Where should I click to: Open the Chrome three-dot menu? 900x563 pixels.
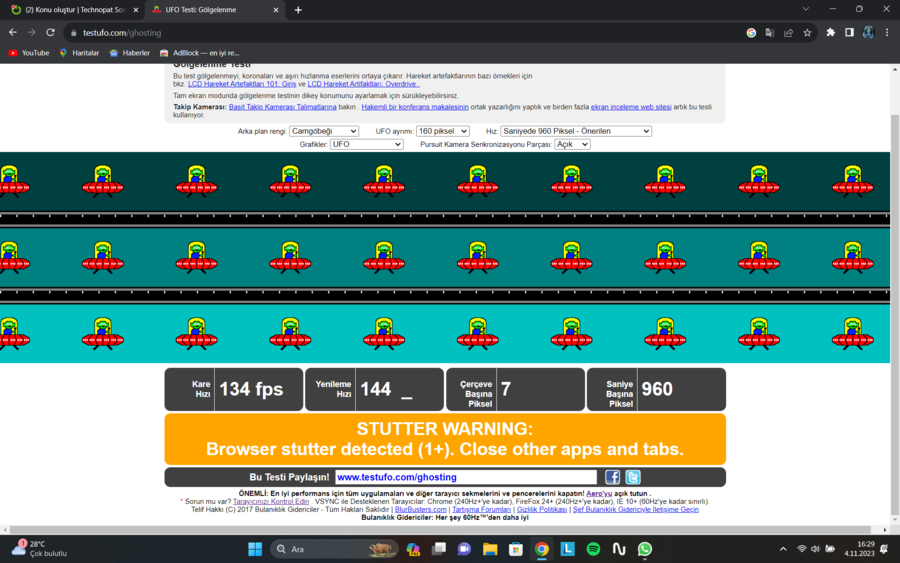coord(887,33)
